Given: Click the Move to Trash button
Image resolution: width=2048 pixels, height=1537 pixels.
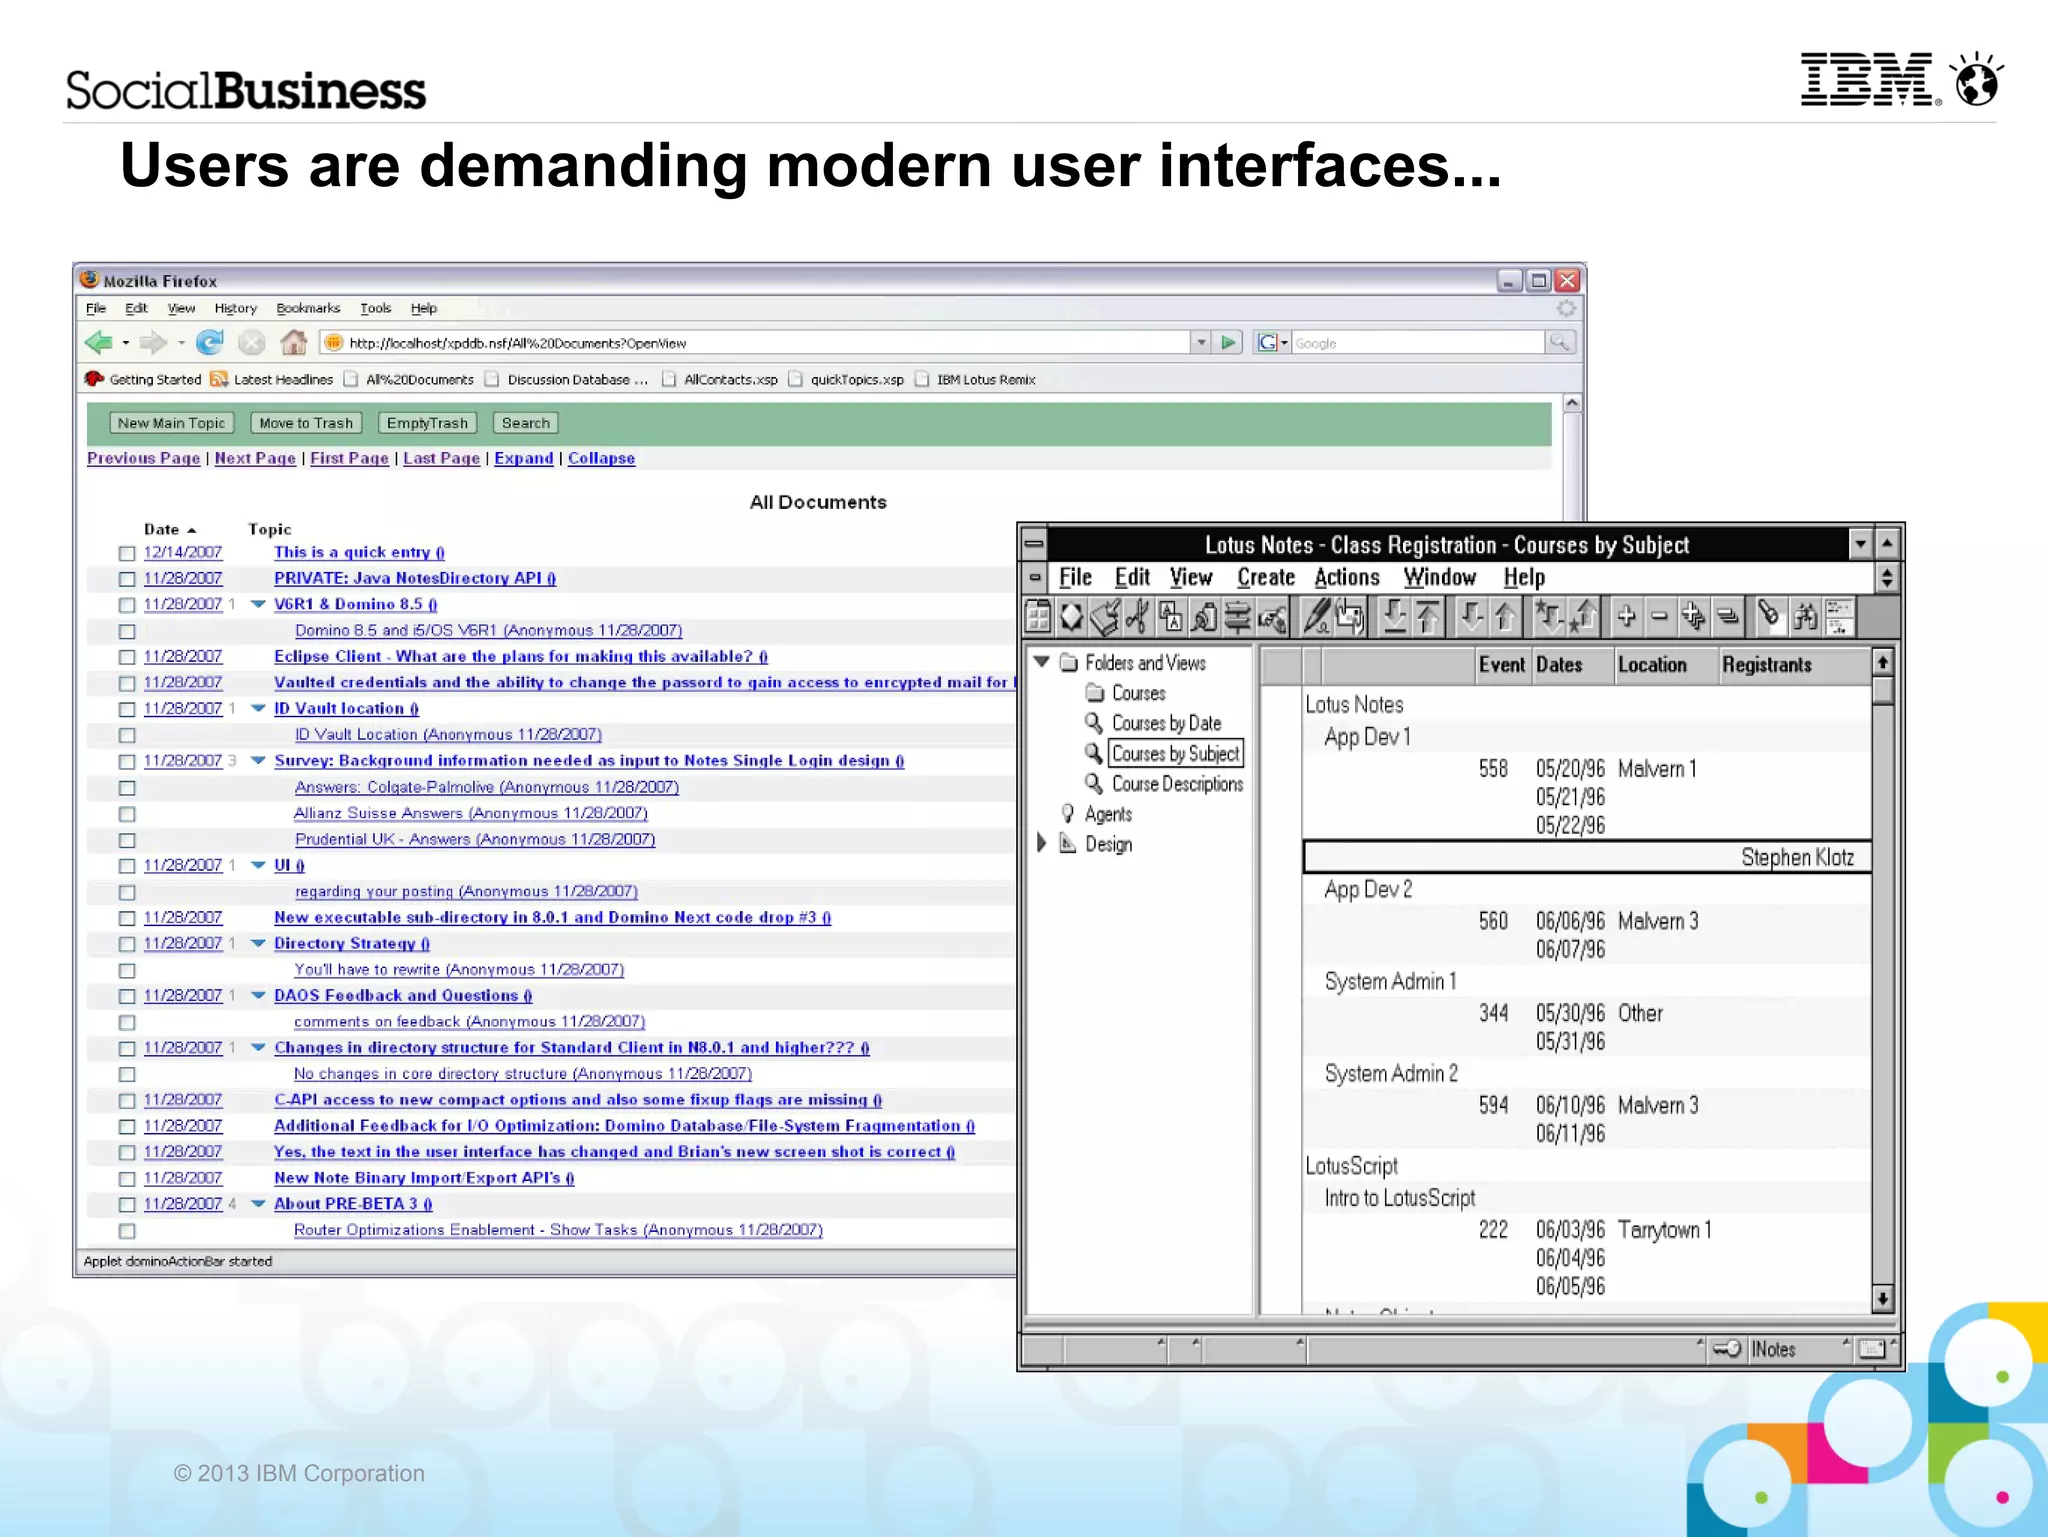Looking at the screenshot, I should [x=306, y=423].
